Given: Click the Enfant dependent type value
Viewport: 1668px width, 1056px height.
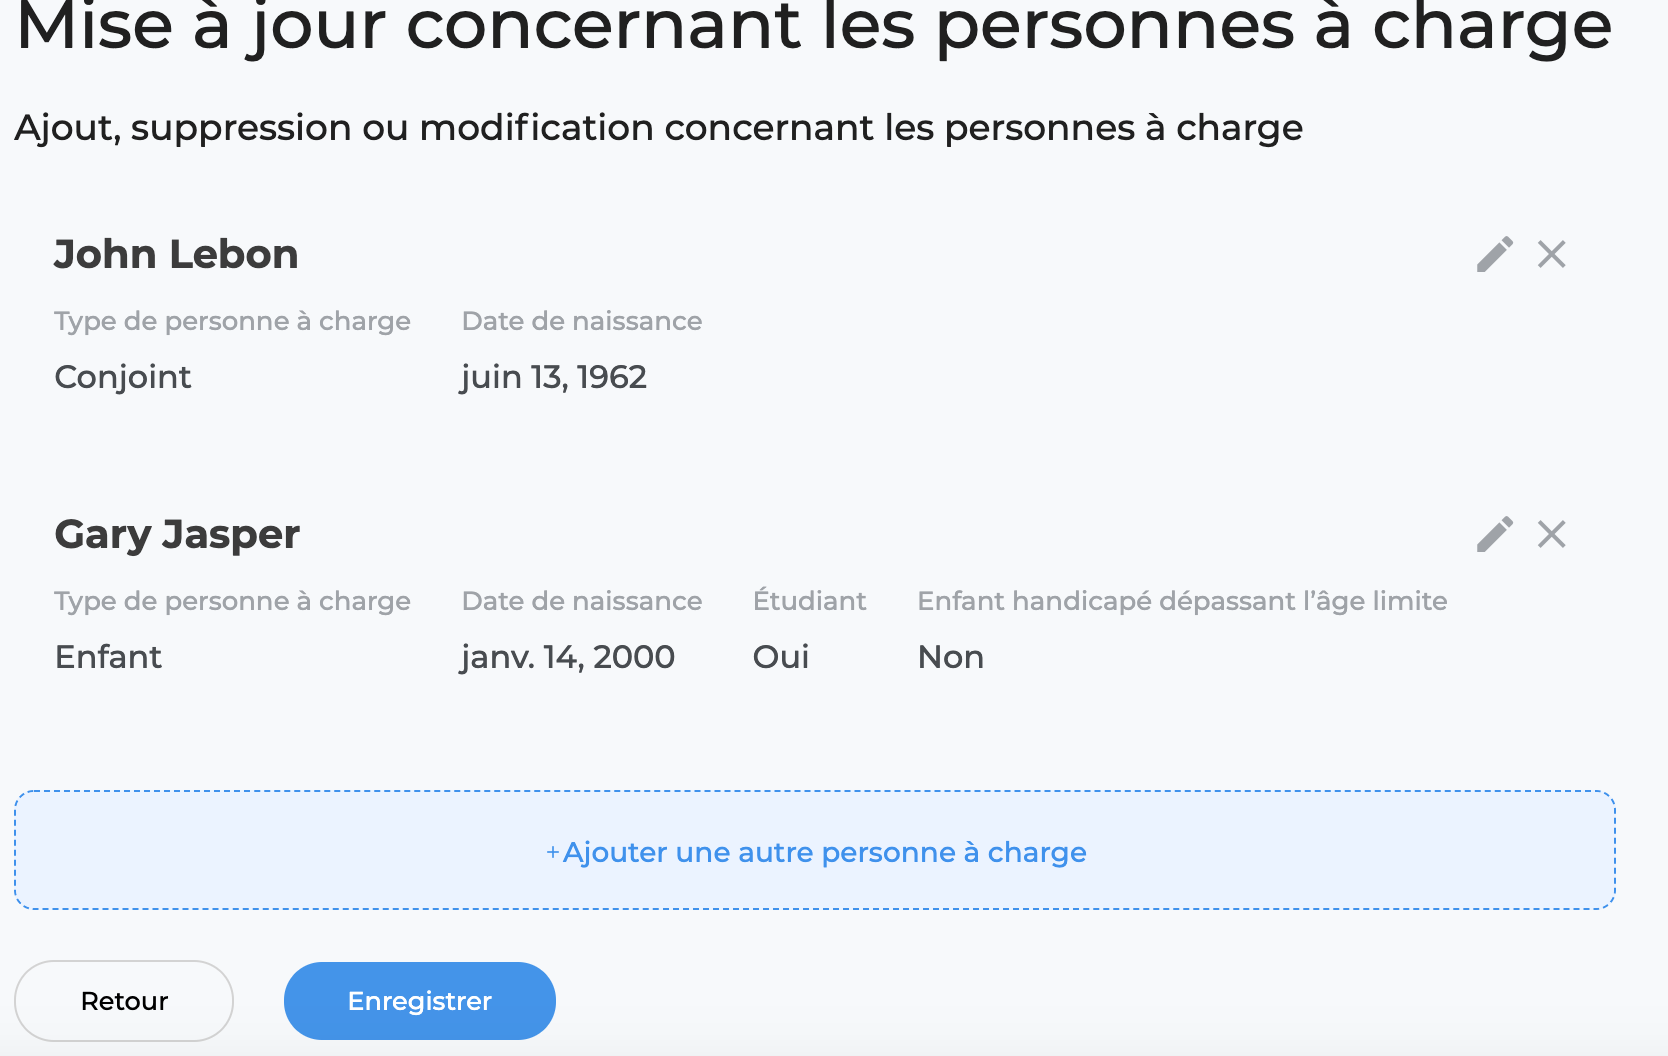Looking at the screenshot, I should pos(108,657).
